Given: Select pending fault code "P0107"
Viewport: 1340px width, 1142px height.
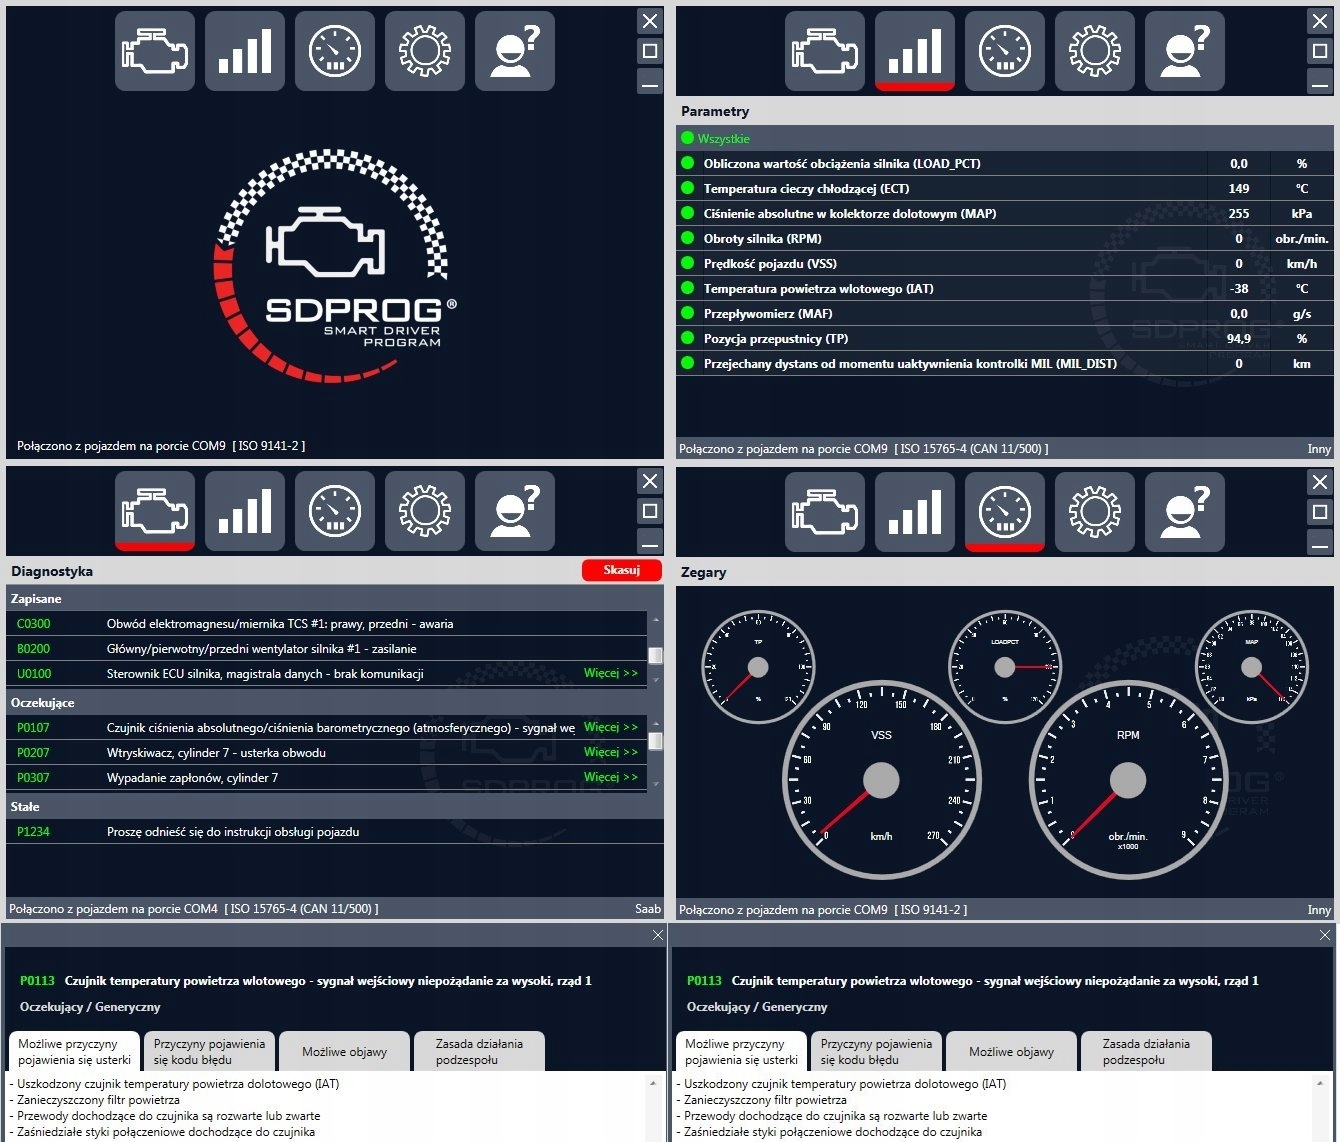Looking at the screenshot, I should (x=33, y=728).
